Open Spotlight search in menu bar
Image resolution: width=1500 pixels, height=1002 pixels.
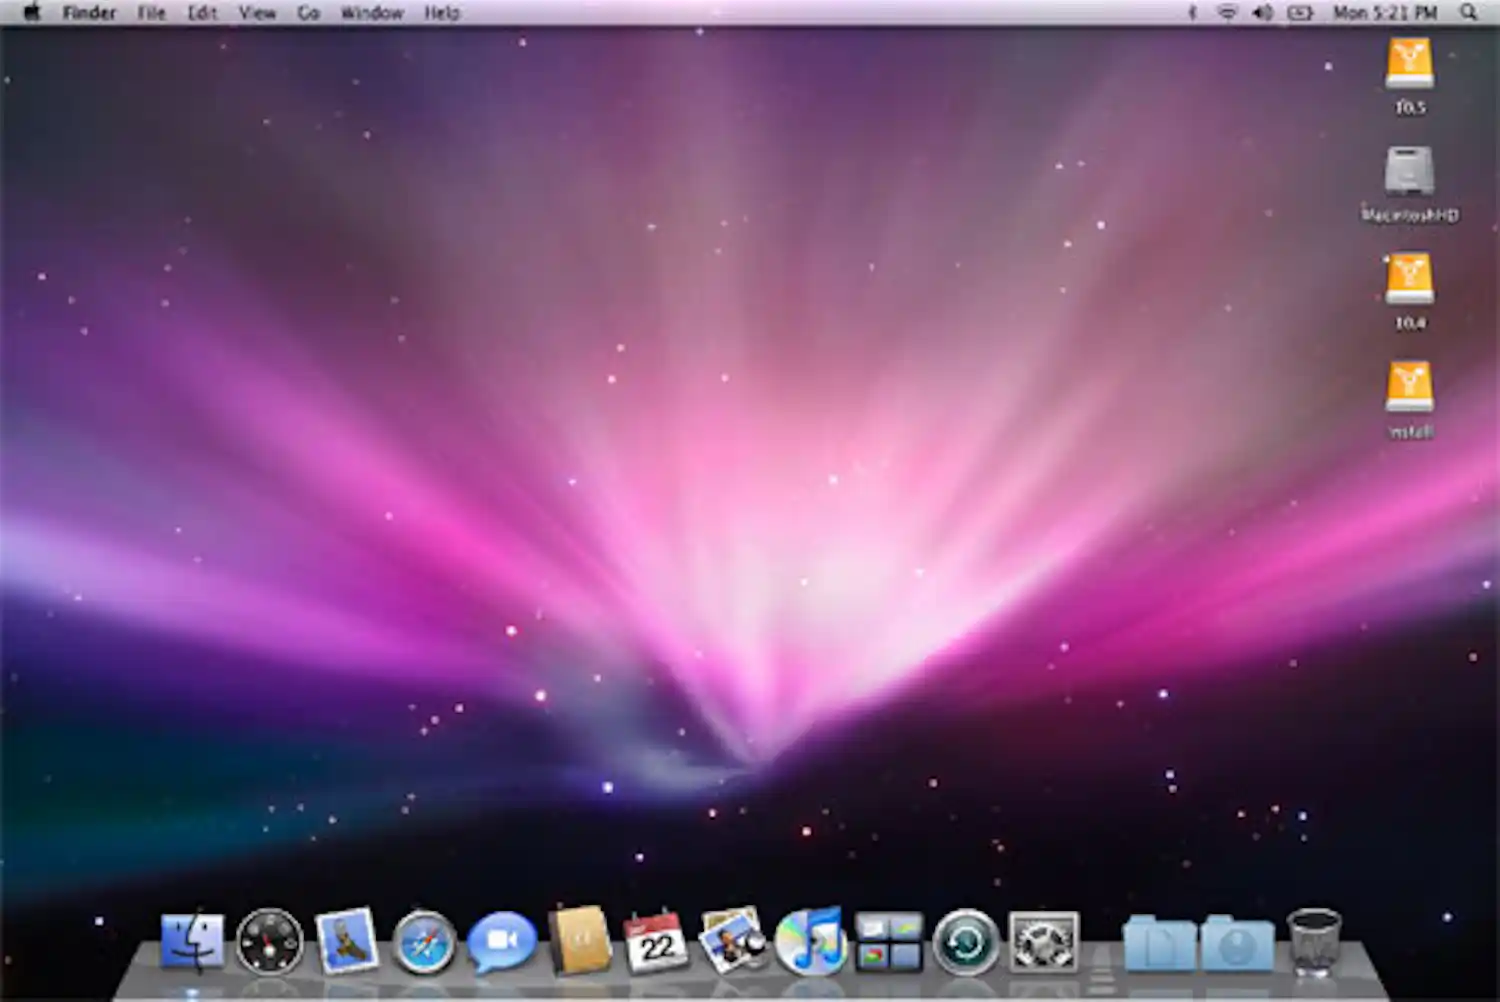point(1468,12)
